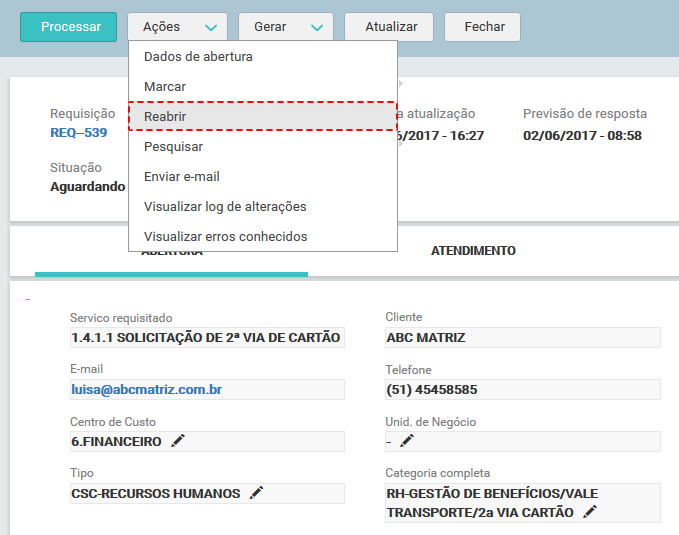The height and width of the screenshot is (535, 679).
Task: Edit Categoria completa using pencil icon
Action: [x=590, y=512]
